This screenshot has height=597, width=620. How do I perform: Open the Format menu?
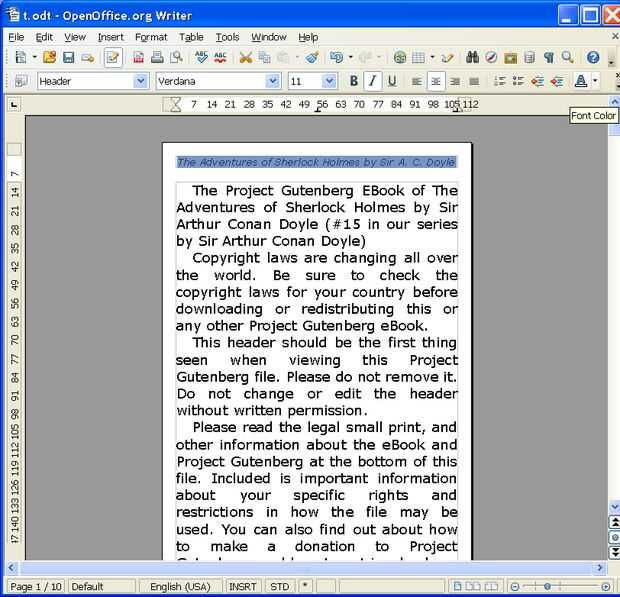tap(151, 37)
